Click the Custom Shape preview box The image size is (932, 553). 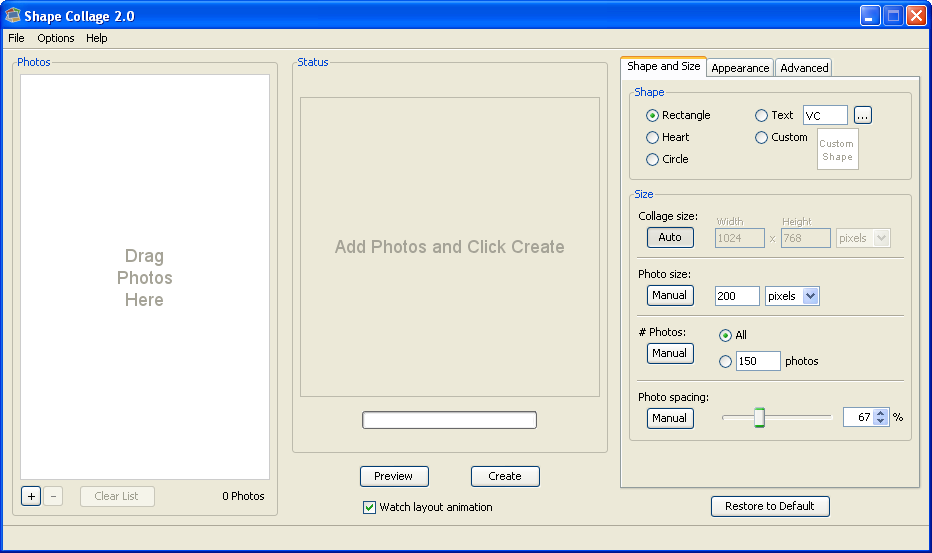coord(837,150)
